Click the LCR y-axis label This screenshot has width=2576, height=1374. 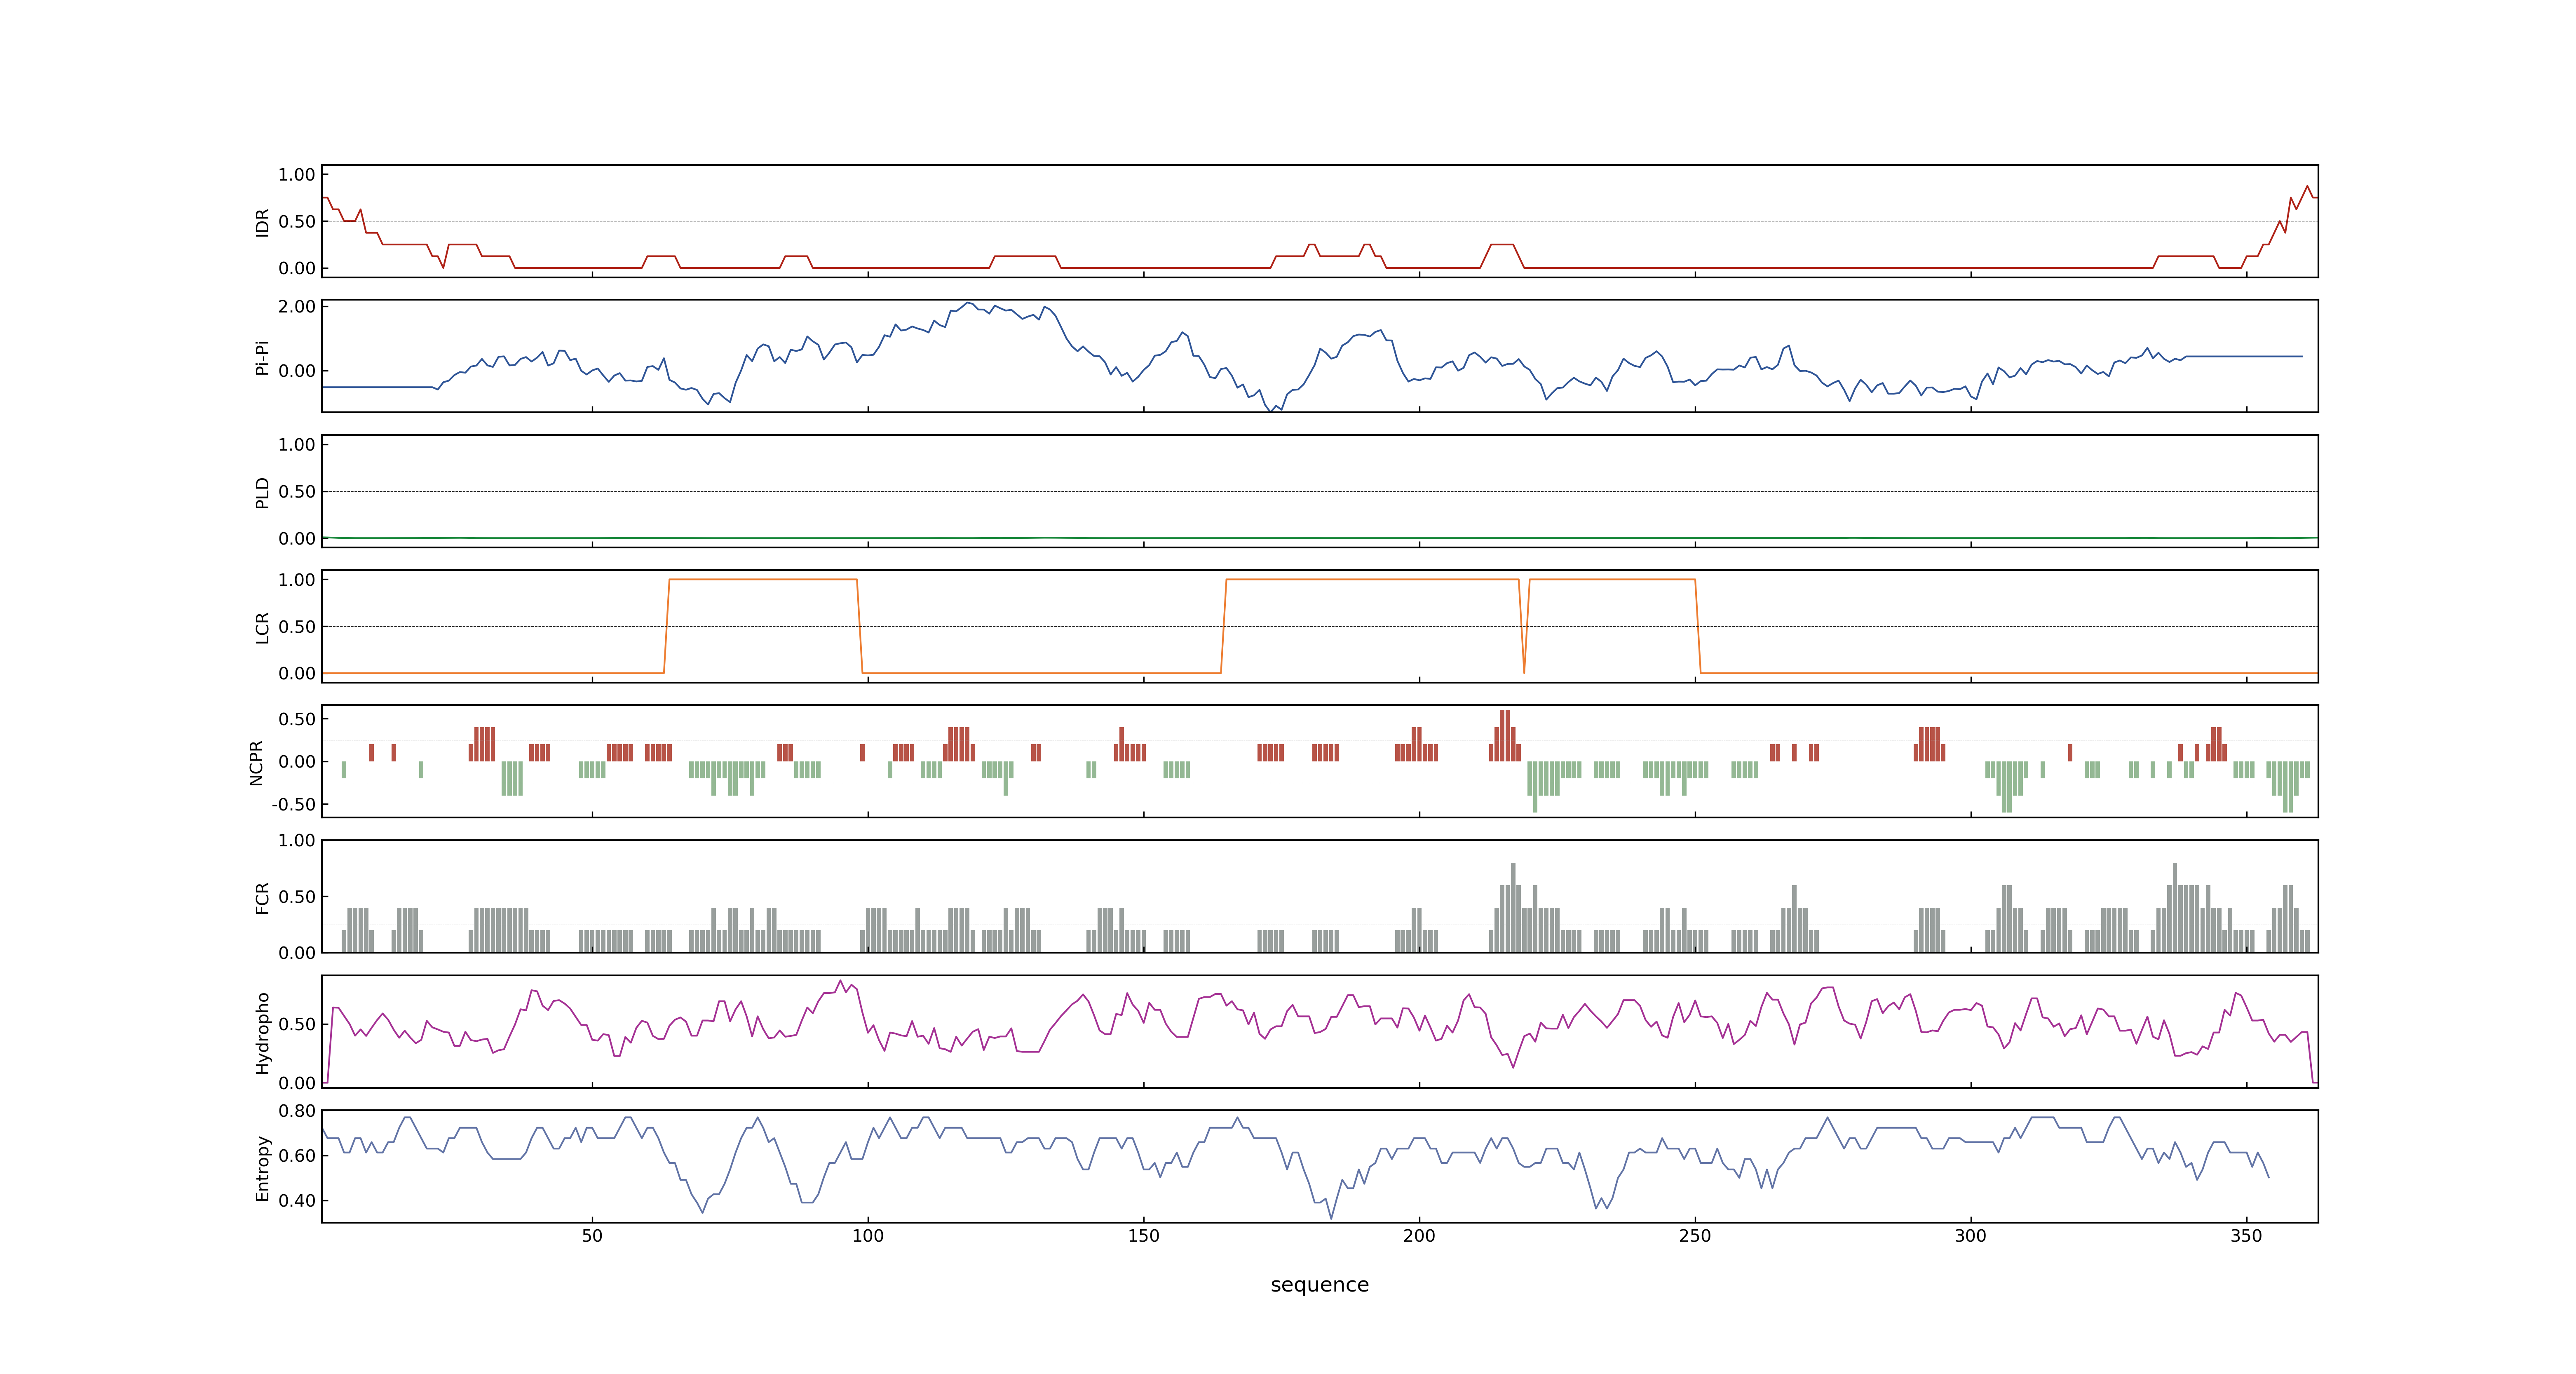[x=262, y=627]
